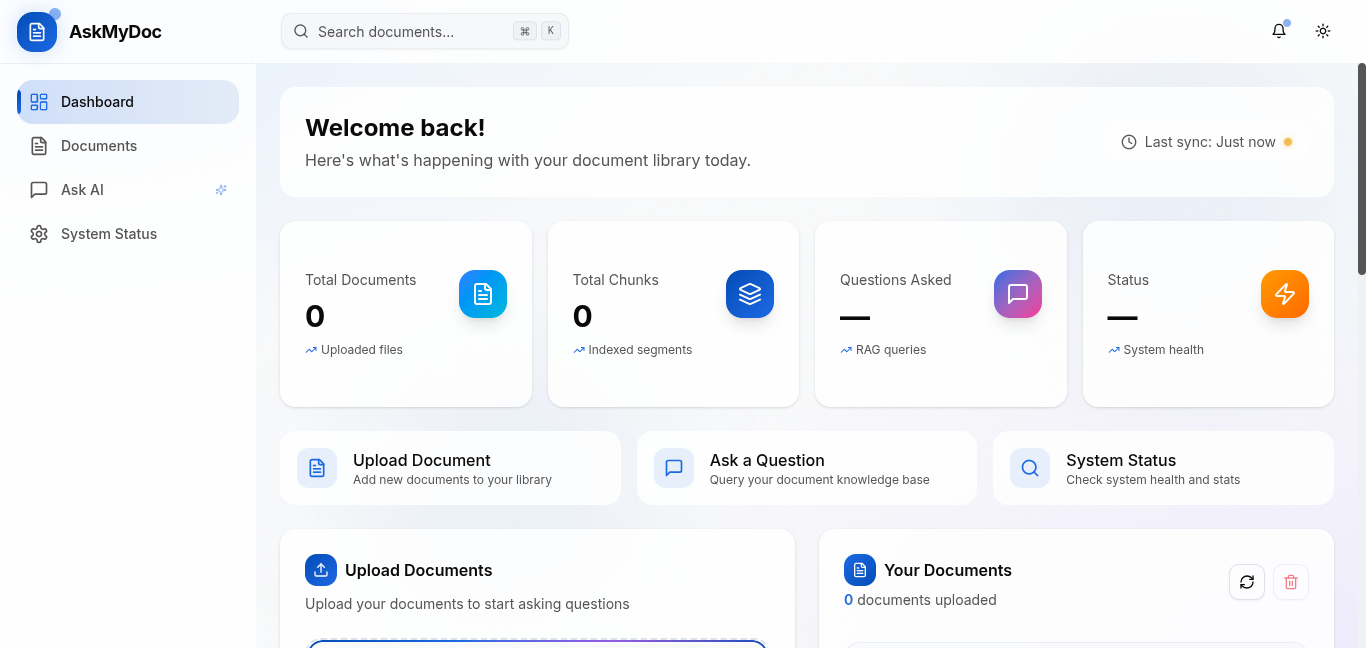Click the chat bubble icon on Questions Asked card
The width and height of the screenshot is (1366, 648).
click(1017, 294)
